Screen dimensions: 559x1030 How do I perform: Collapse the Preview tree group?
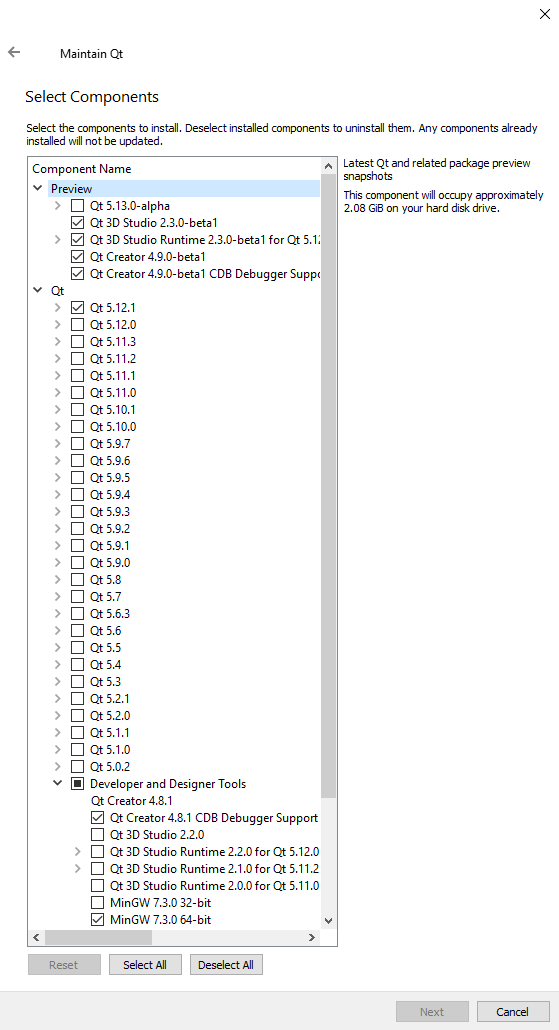37,189
